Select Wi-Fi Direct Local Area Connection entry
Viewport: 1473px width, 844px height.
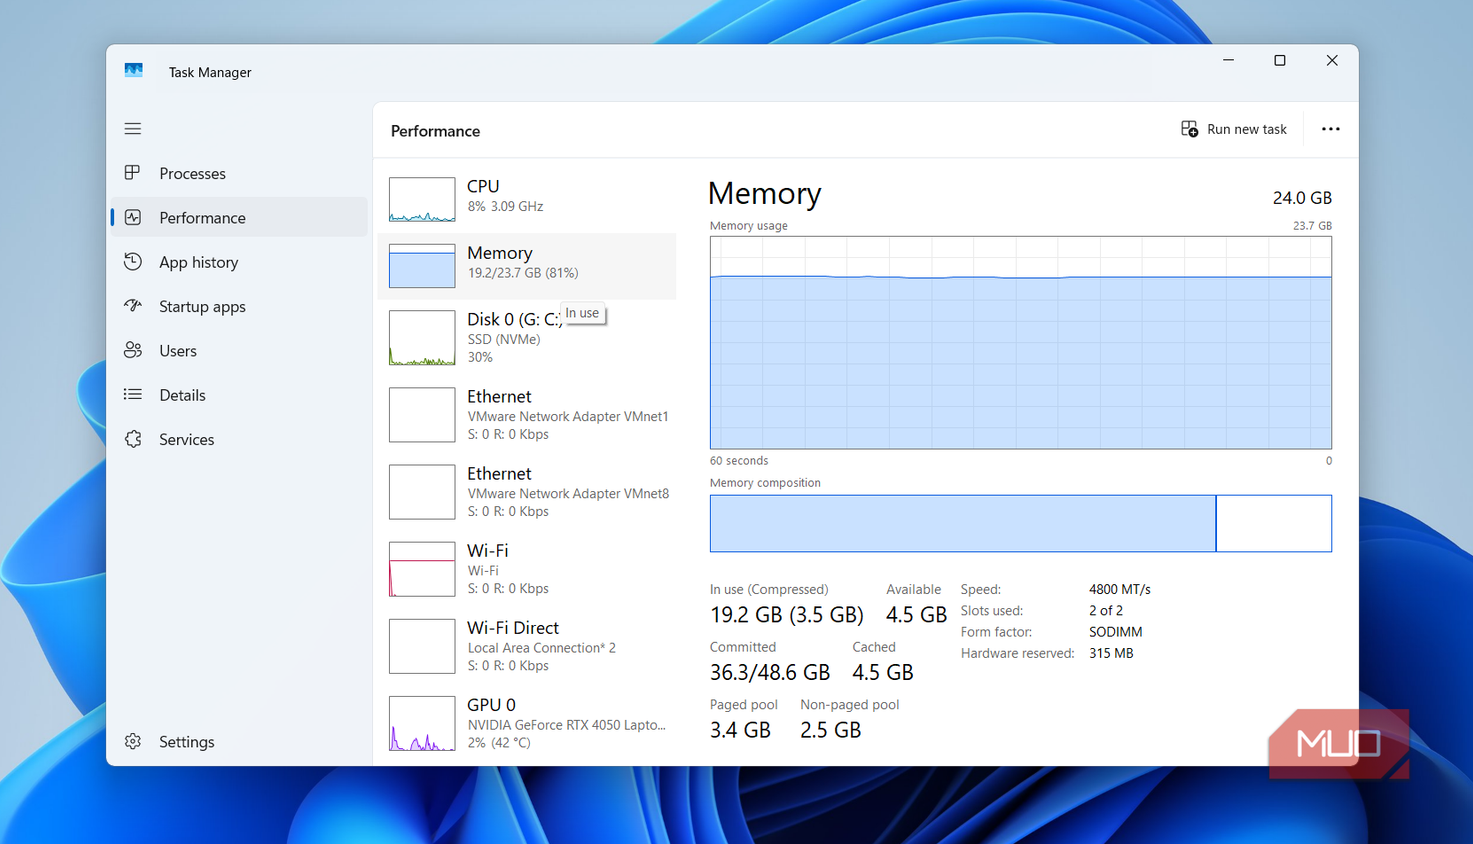[526, 646]
